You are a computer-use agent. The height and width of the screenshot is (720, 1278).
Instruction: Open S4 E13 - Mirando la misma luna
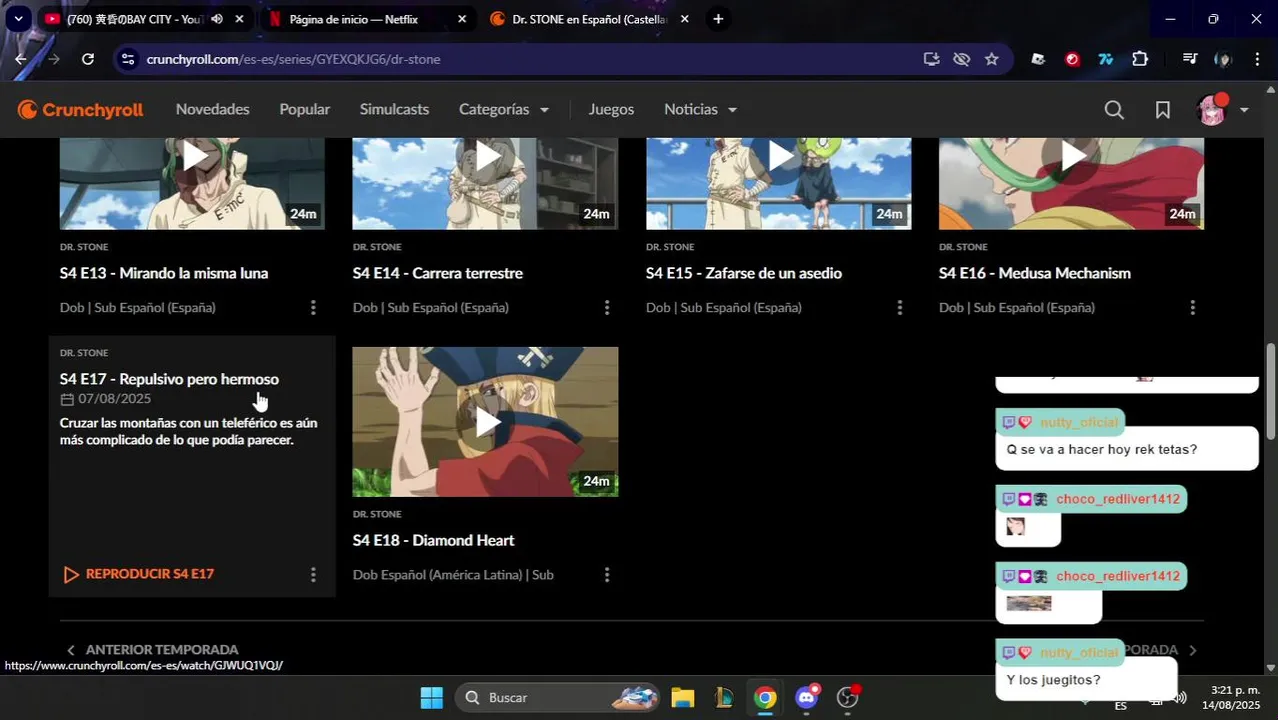pyautogui.click(x=164, y=273)
